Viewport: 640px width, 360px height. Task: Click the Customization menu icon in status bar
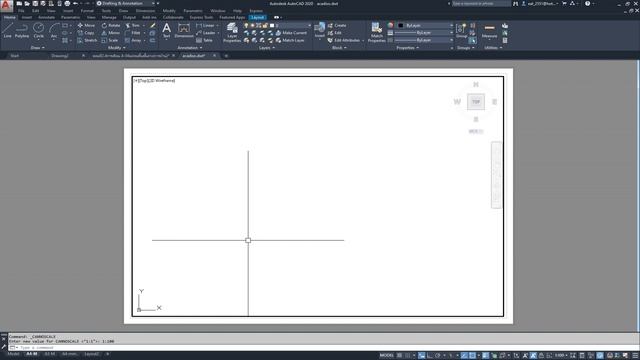click(635, 356)
